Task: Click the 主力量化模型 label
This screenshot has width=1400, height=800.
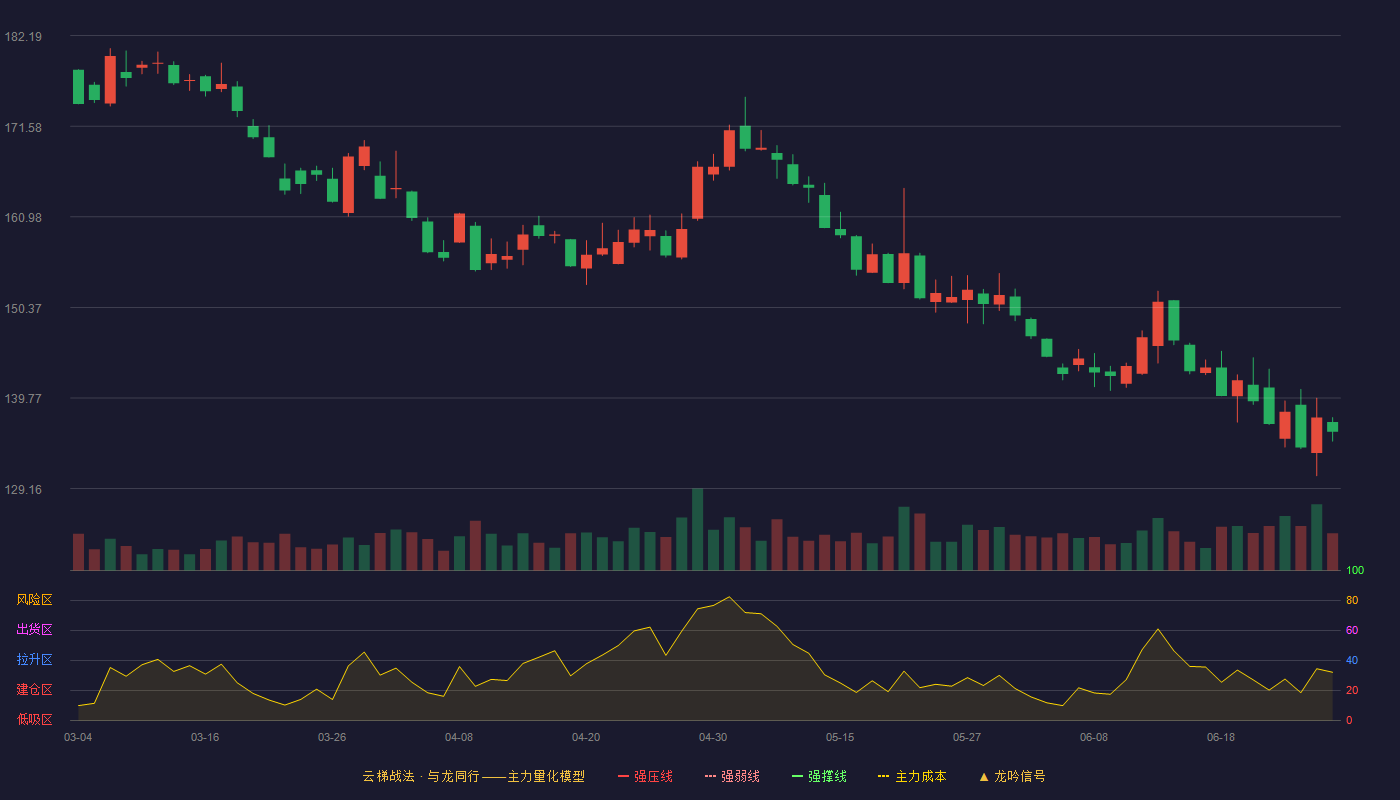Action: point(546,776)
